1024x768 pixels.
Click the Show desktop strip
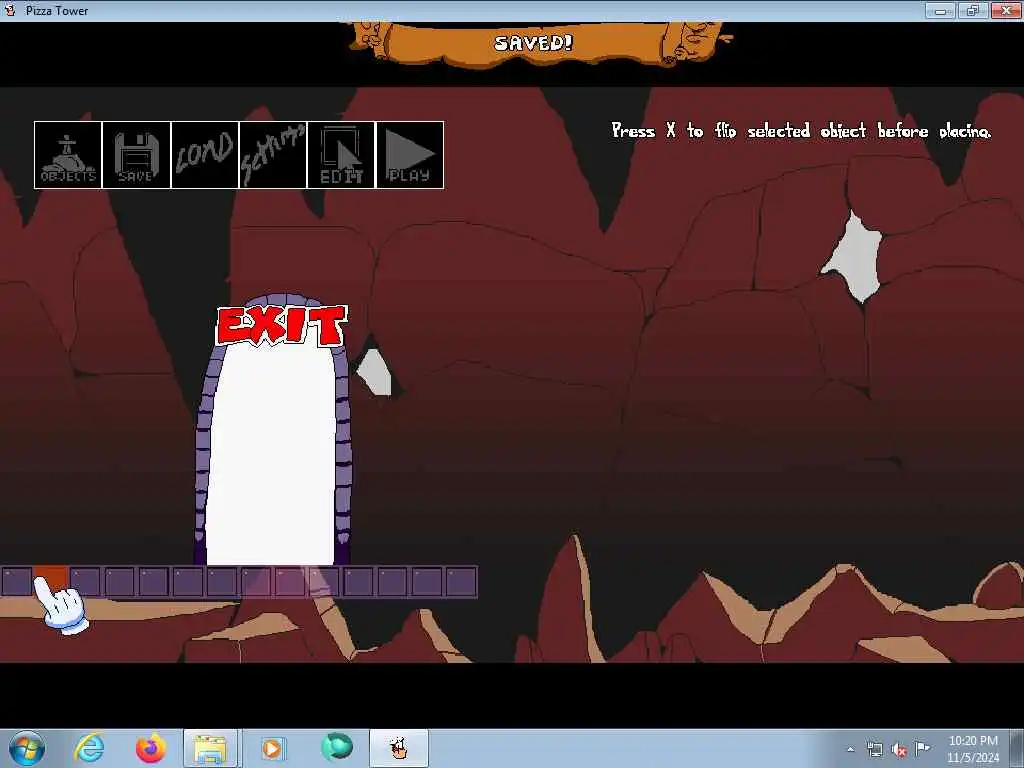1019,748
